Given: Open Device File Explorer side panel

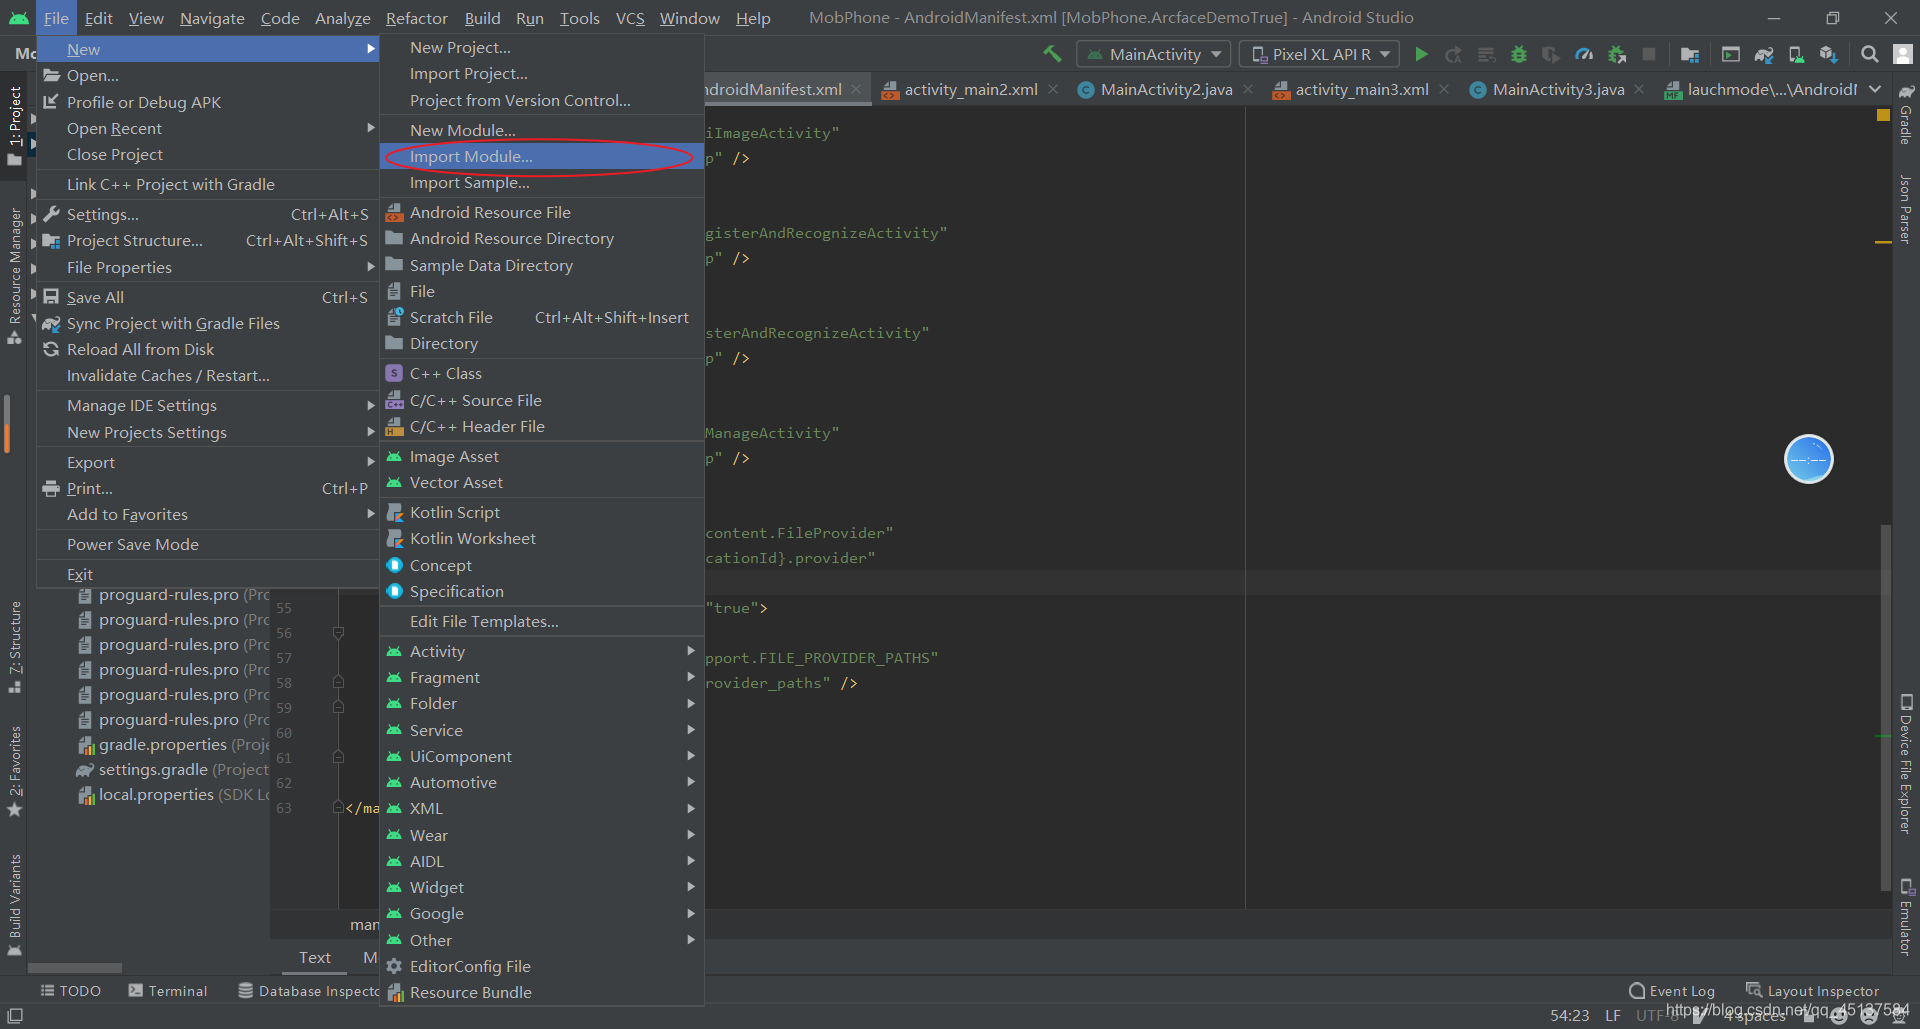Looking at the screenshot, I should (1906, 764).
